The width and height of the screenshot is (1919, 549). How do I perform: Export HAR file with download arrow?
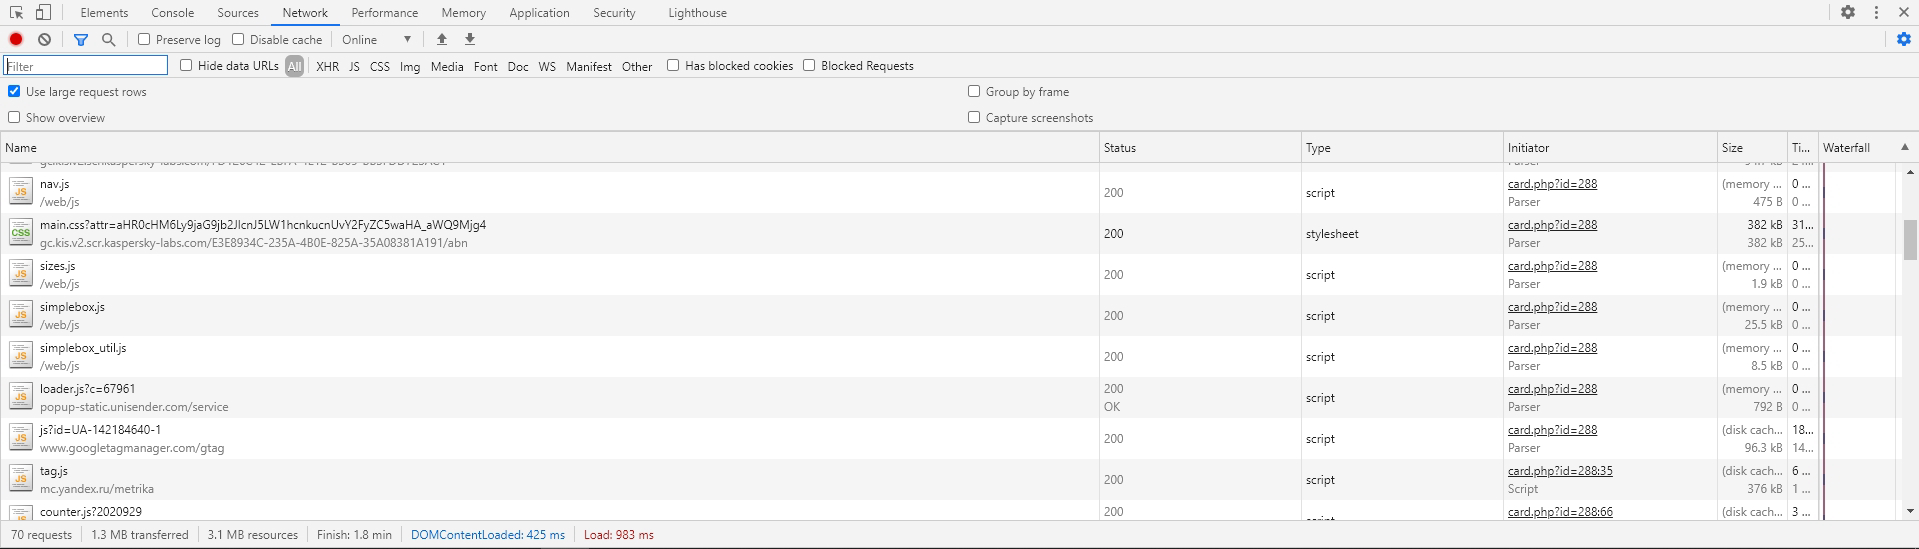(470, 39)
